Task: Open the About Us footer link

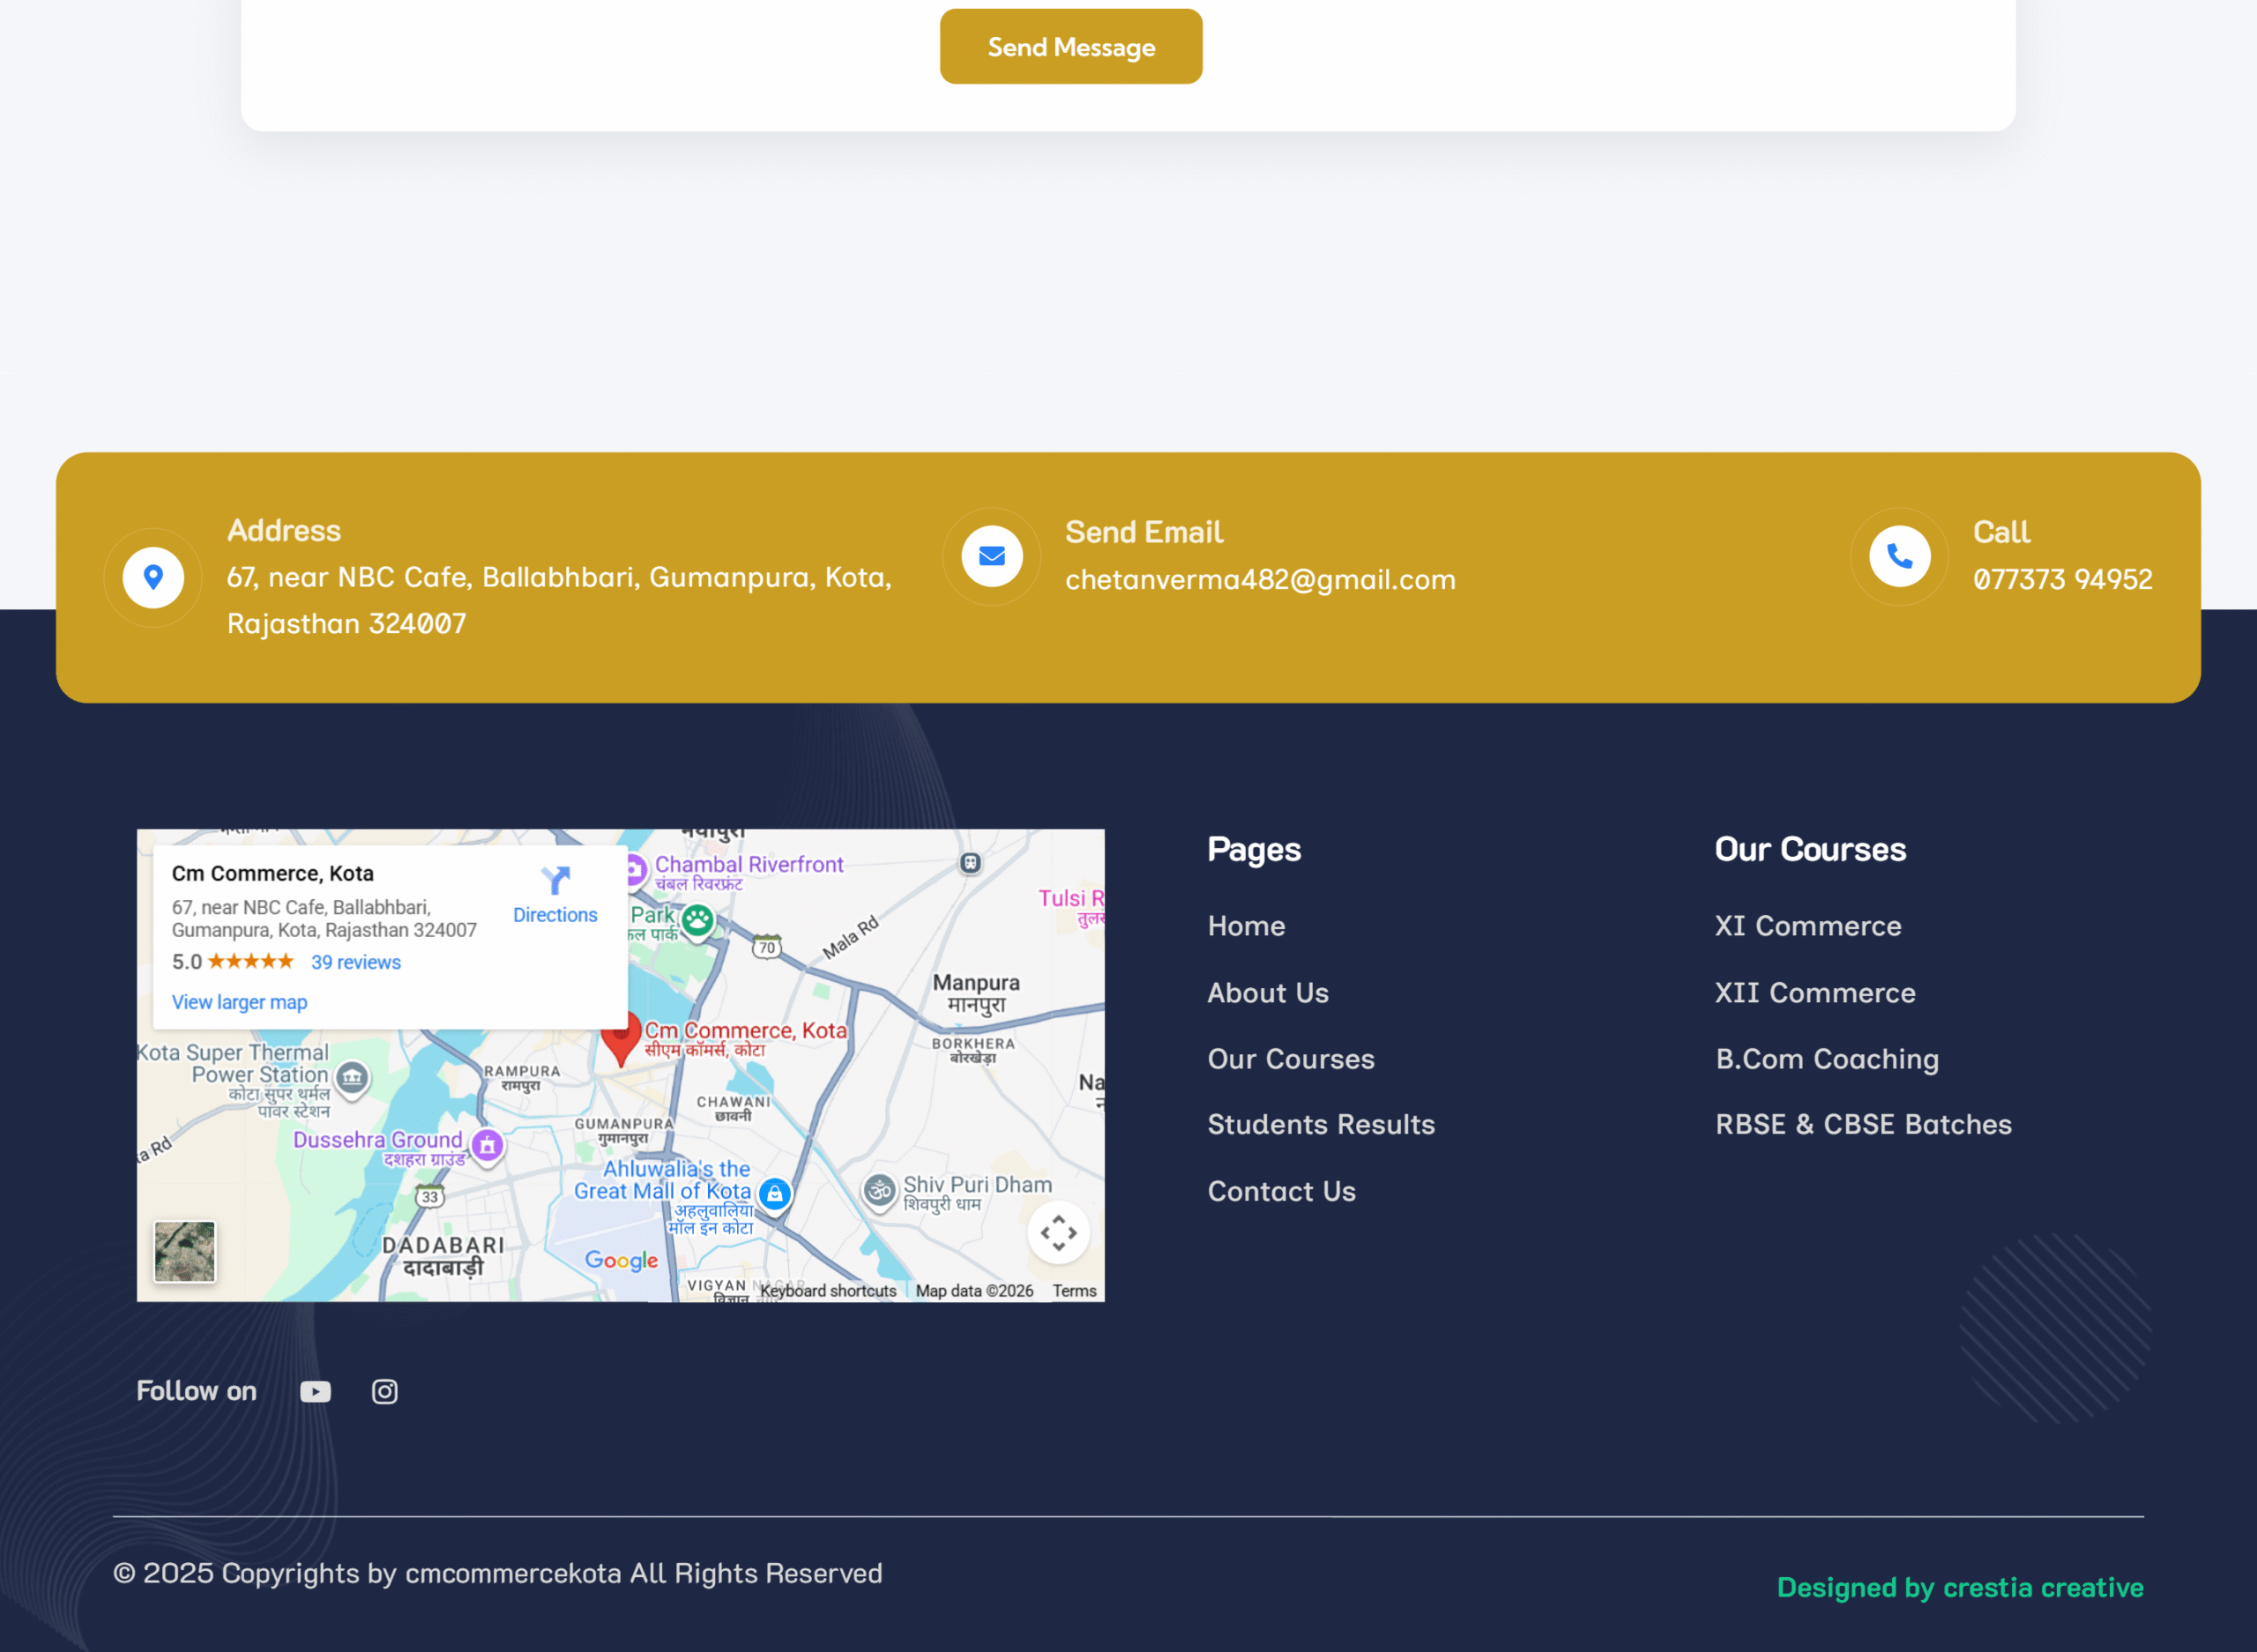Action: tap(1267, 993)
